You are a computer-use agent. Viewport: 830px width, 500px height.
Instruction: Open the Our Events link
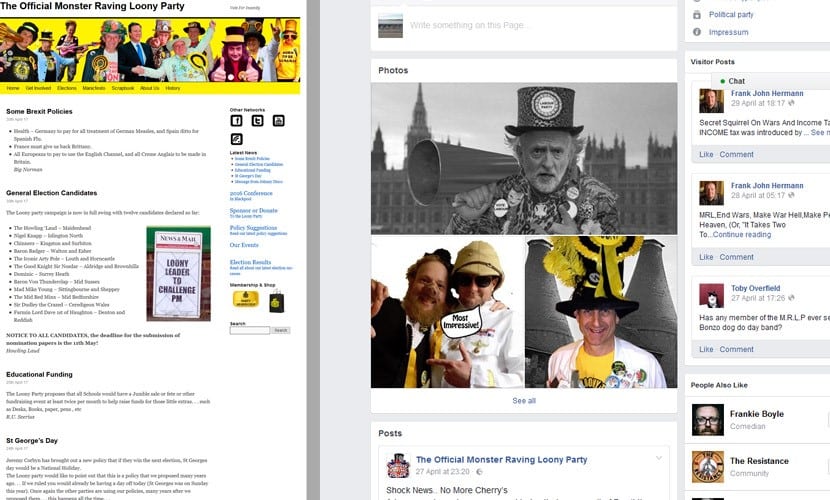pos(244,245)
